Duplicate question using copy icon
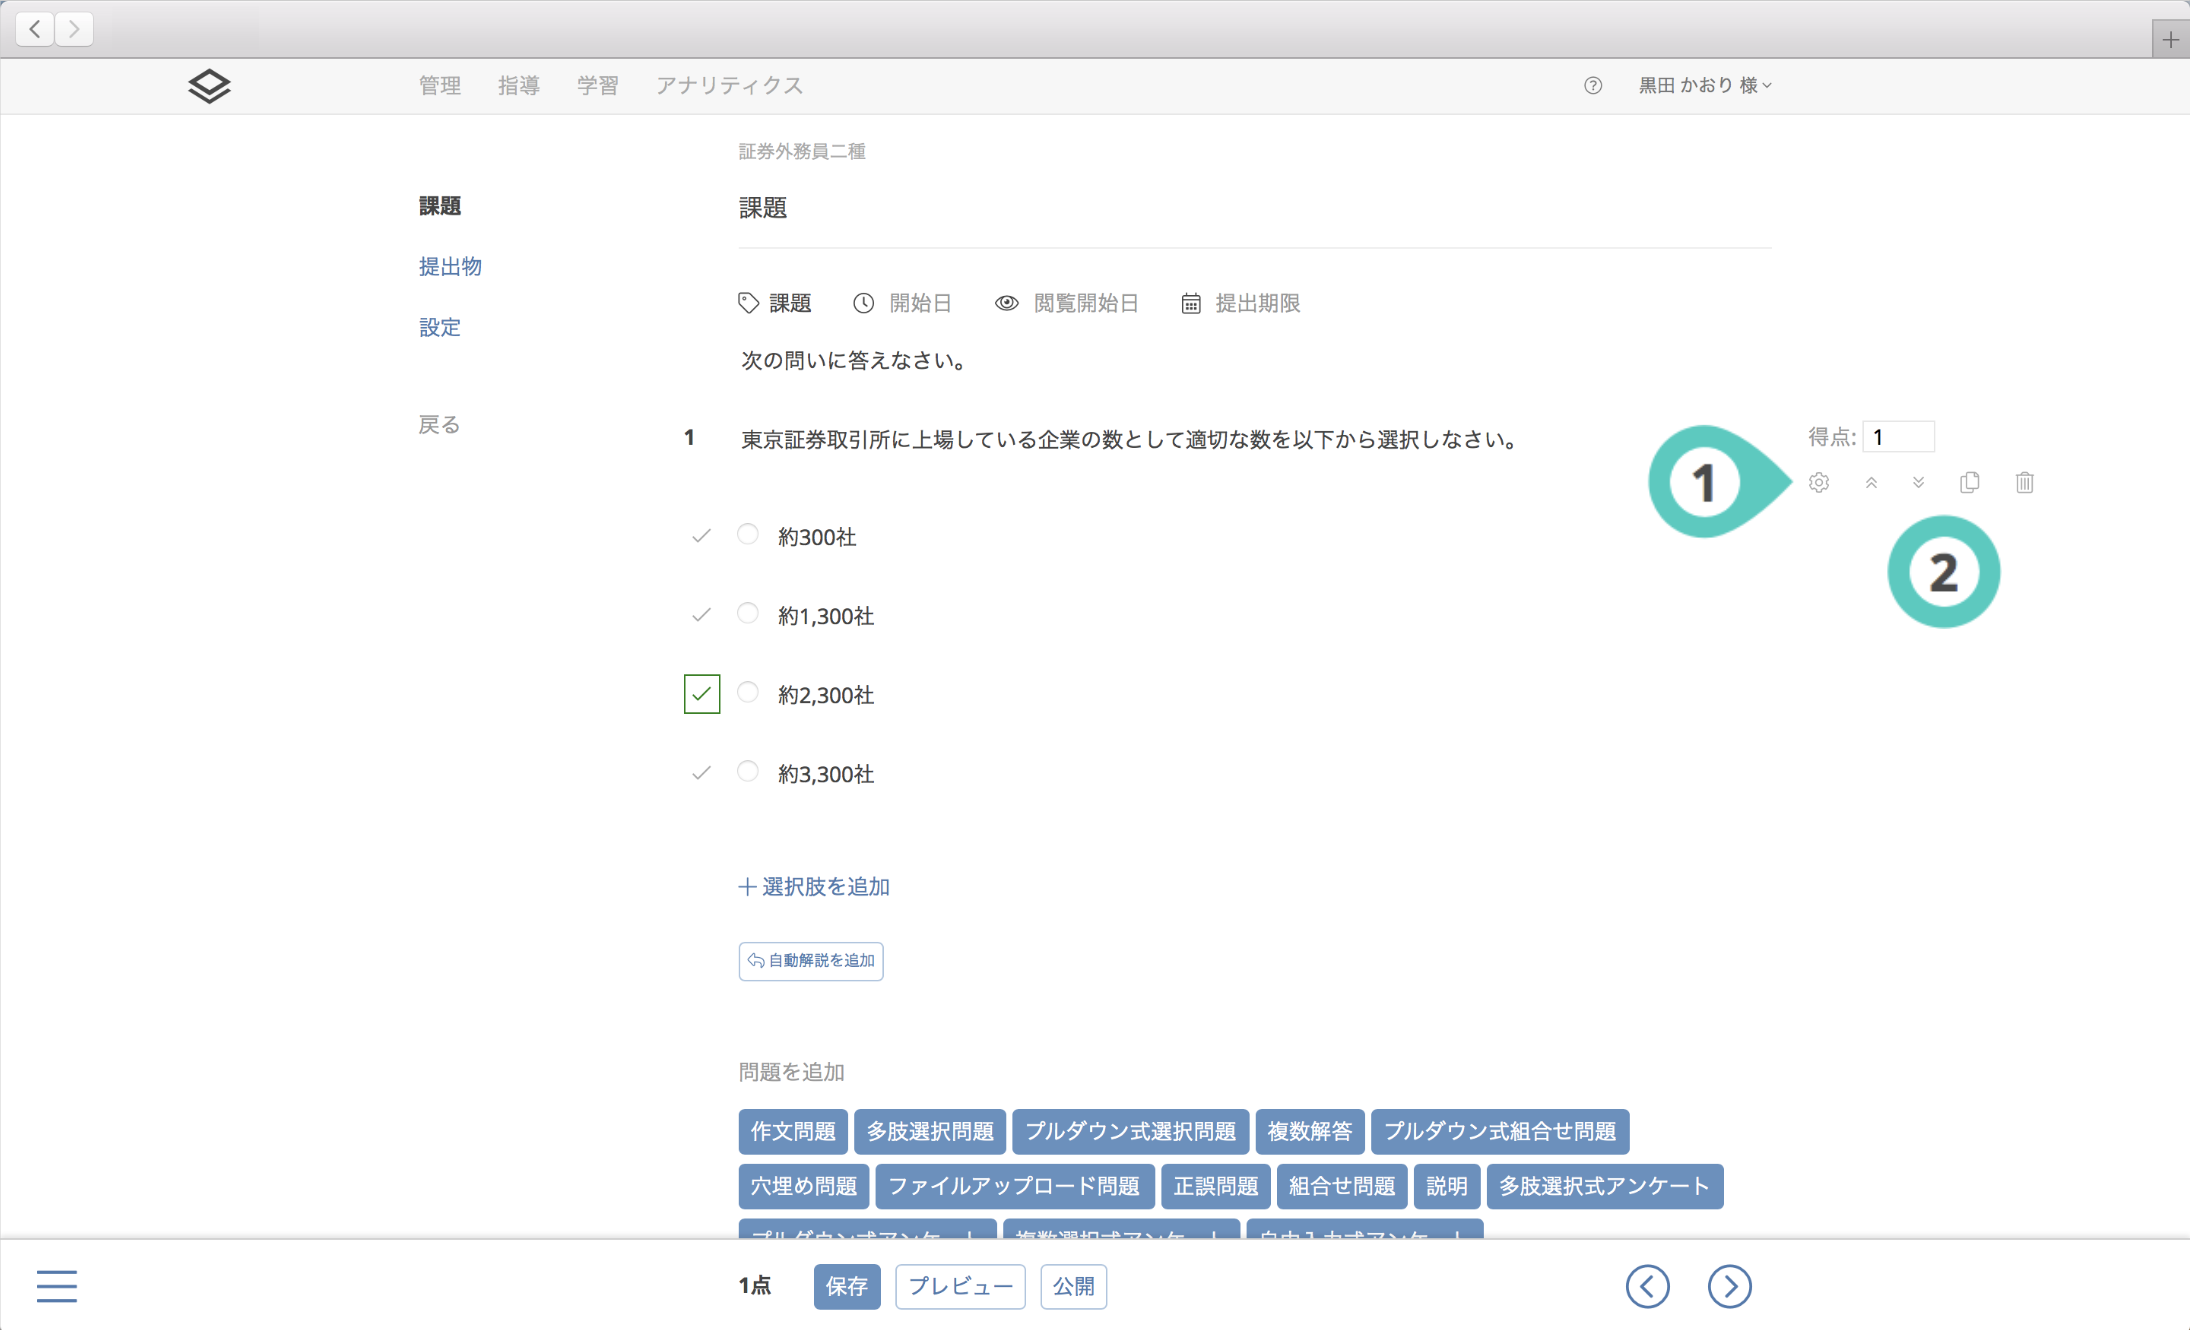 coord(1970,483)
